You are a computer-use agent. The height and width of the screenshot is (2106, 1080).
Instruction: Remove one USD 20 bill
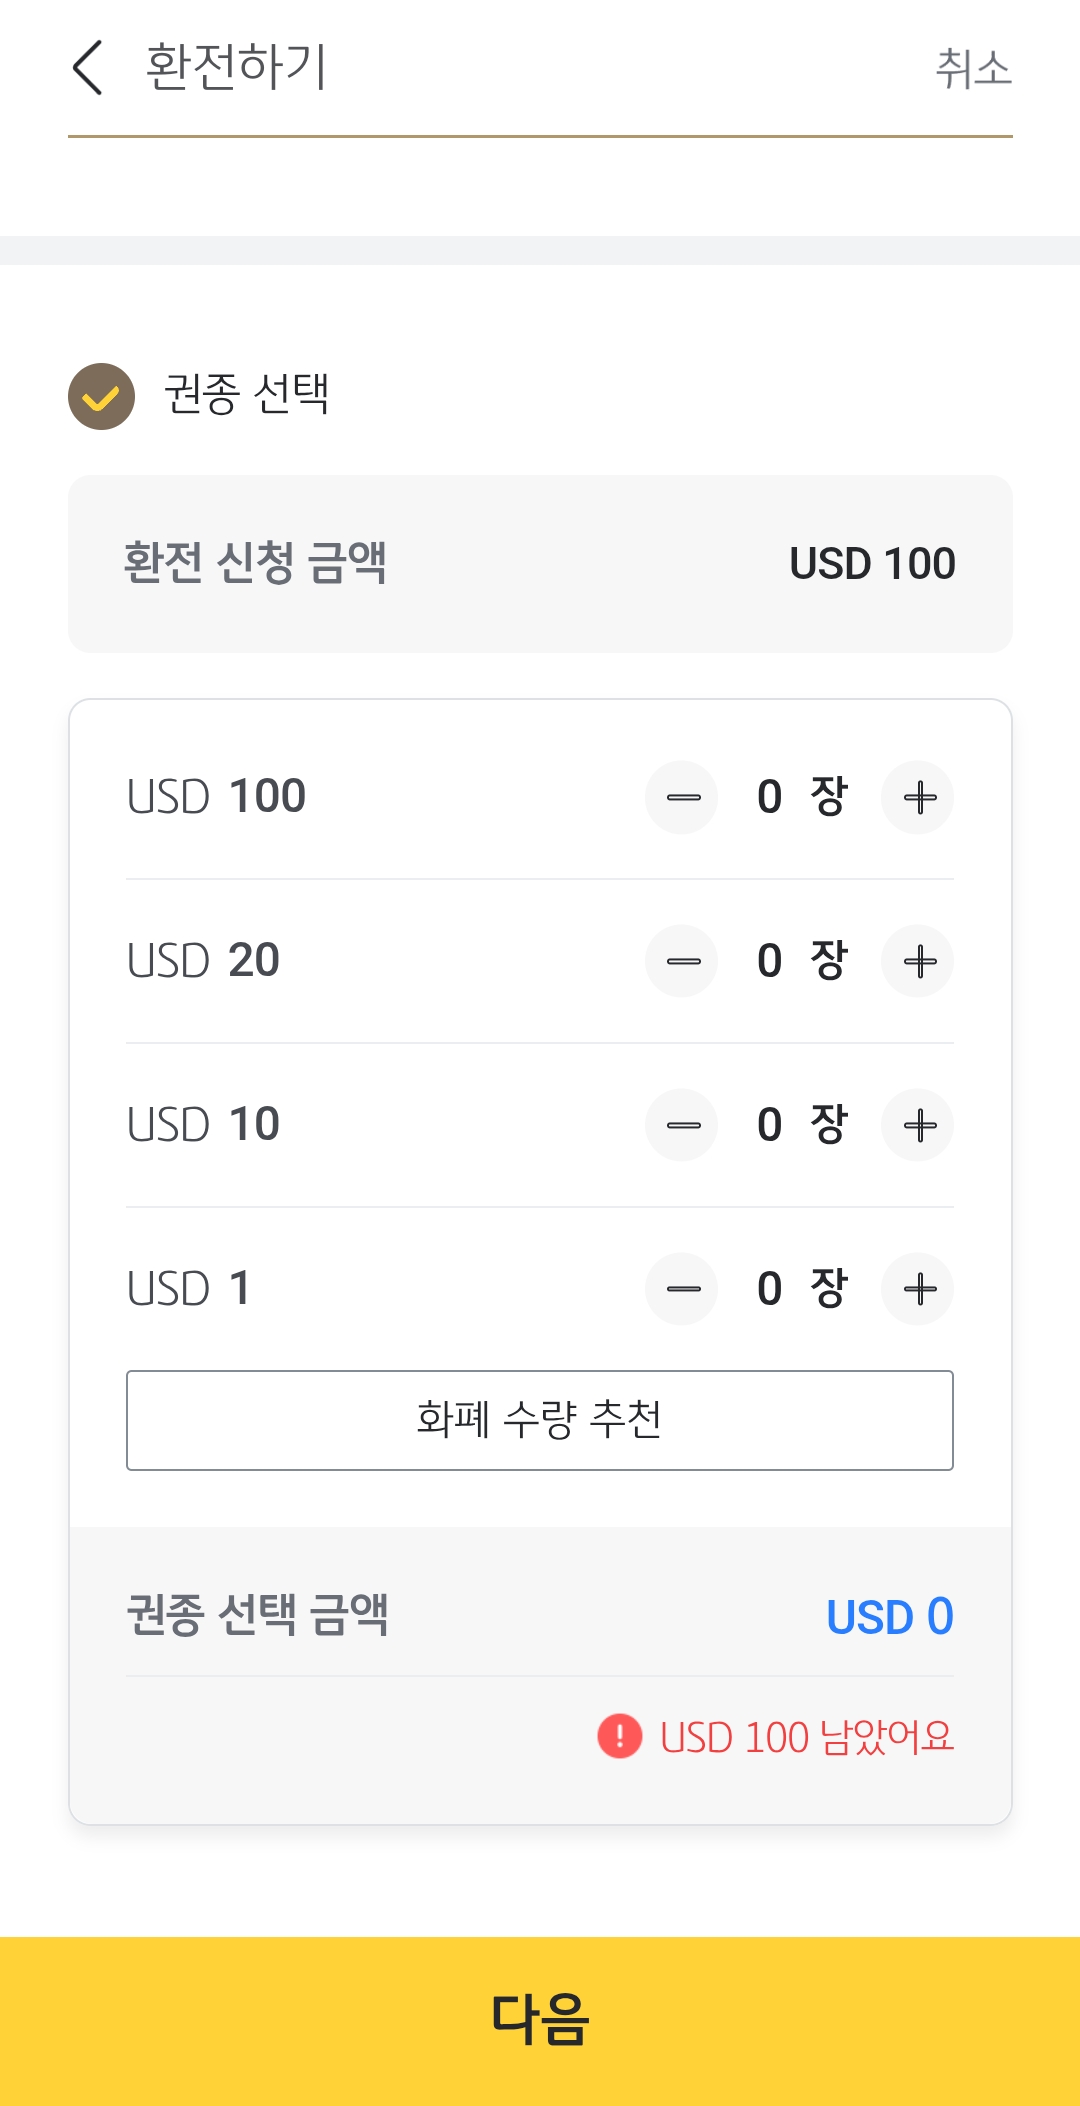coord(682,962)
